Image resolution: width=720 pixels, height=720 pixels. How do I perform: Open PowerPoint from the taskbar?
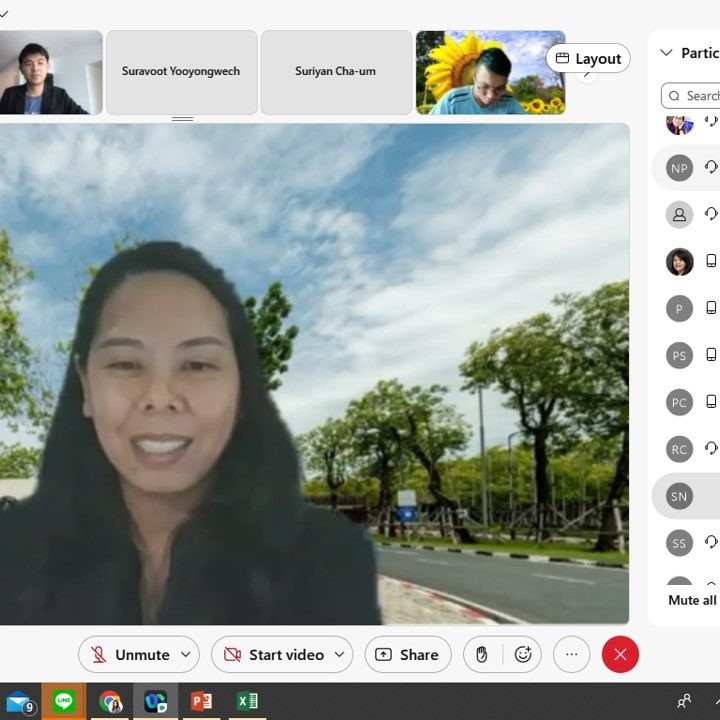201,701
